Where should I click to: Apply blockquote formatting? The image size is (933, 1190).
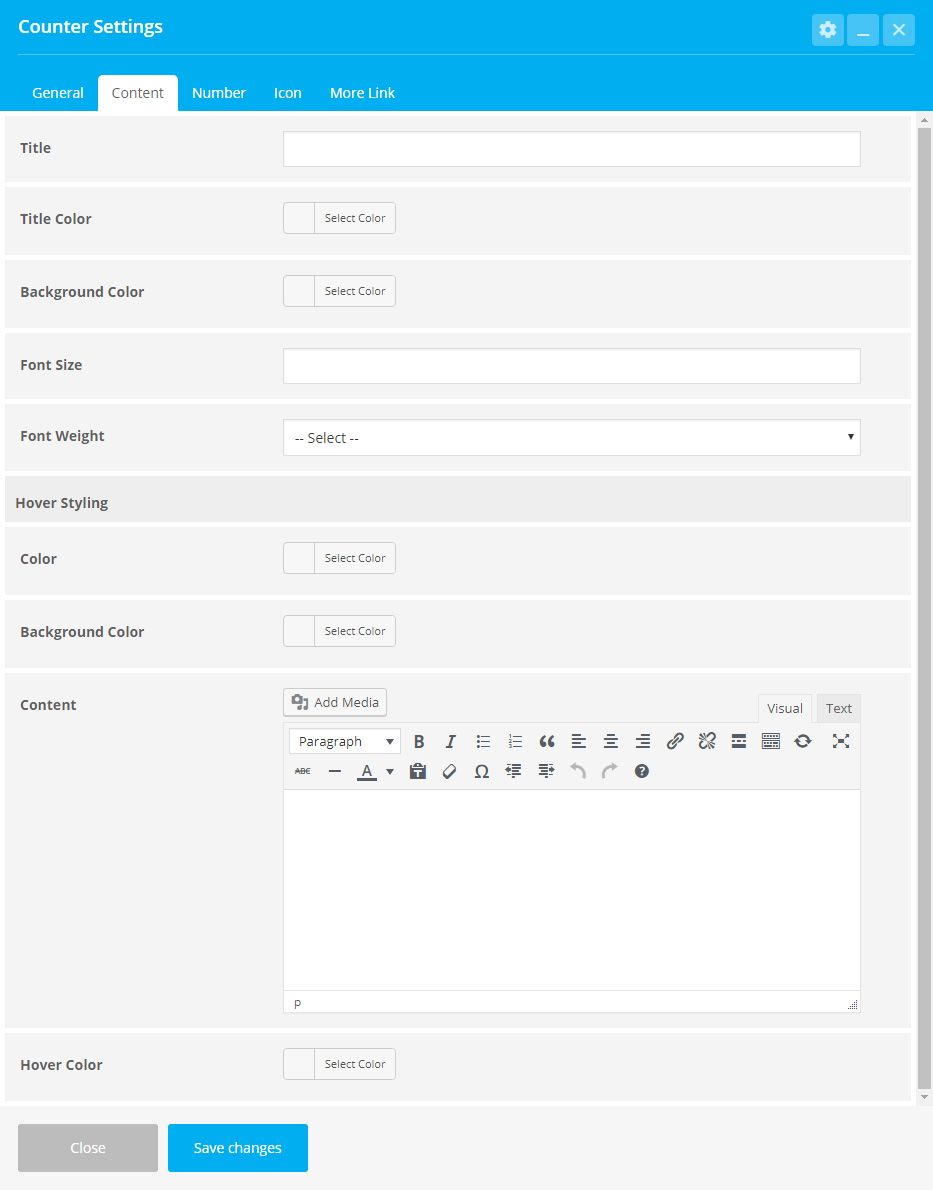pyautogui.click(x=547, y=741)
